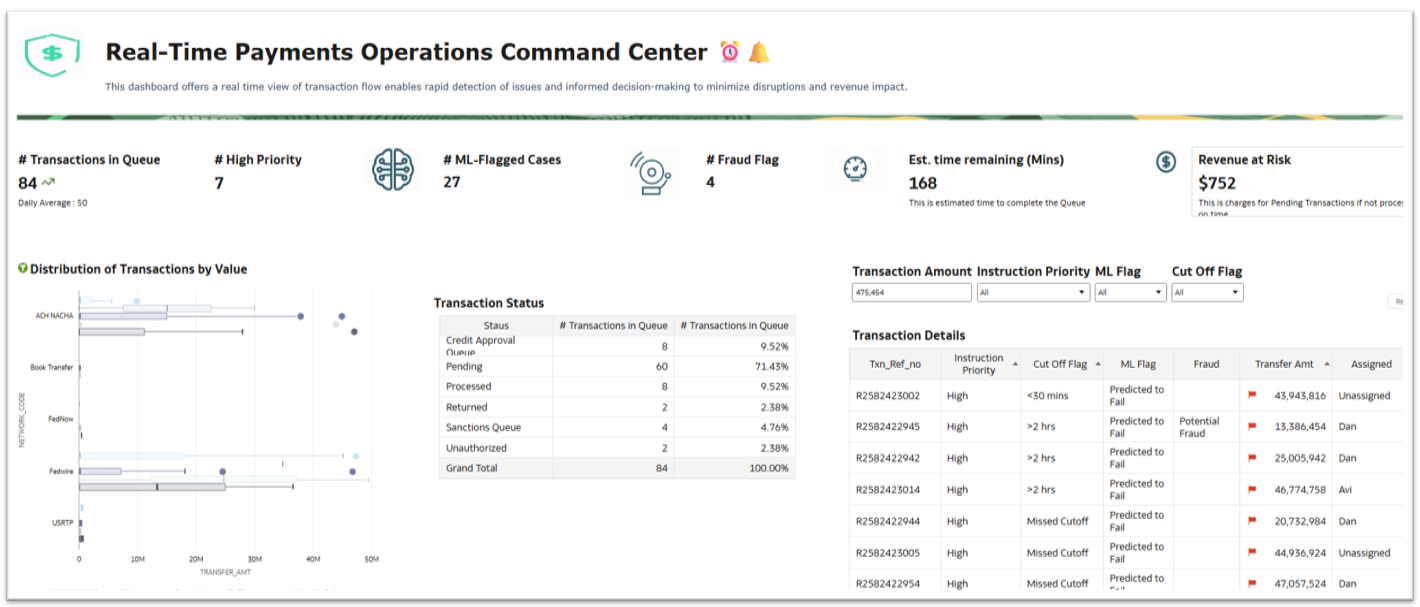Click the brain icon beside ML-Flagged Cases
1420x607 pixels.
pyautogui.click(x=394, y=168)
